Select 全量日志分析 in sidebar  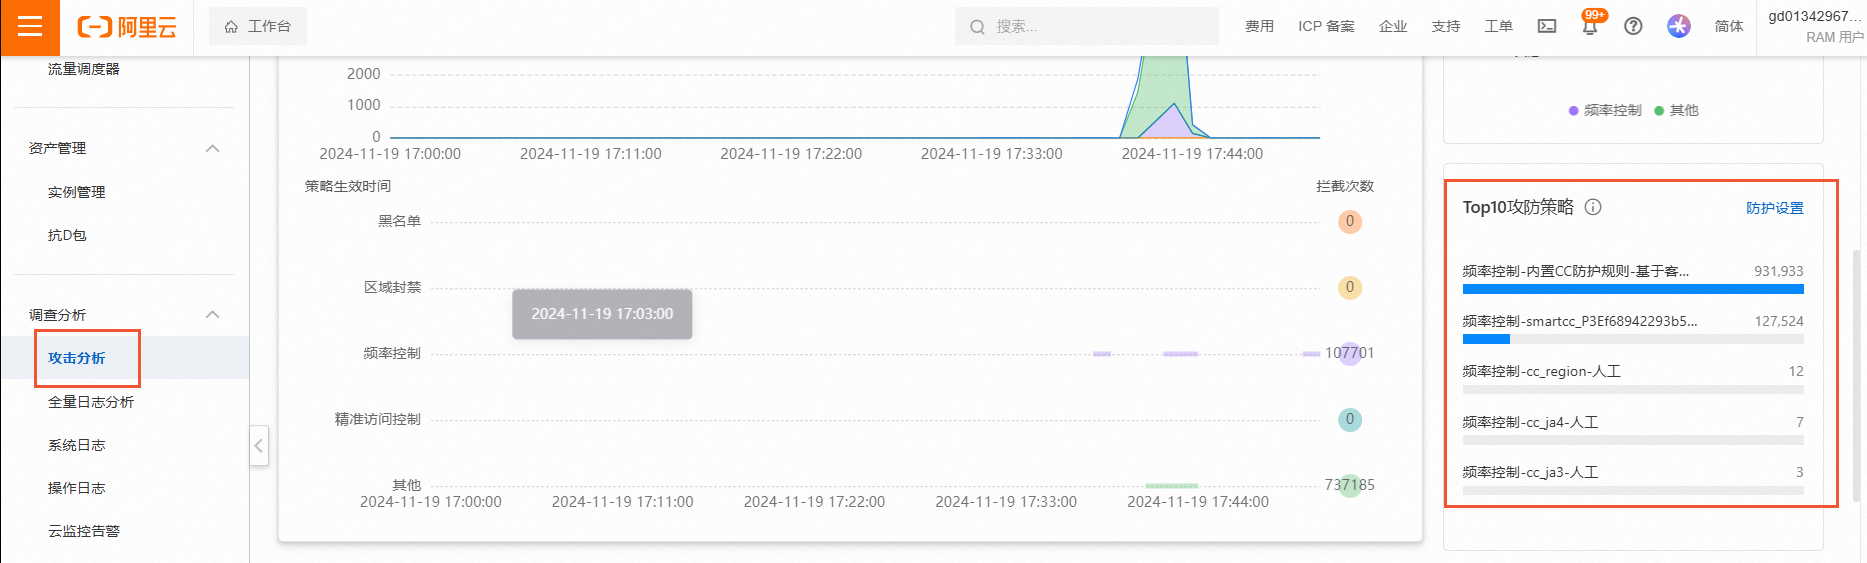91,401
